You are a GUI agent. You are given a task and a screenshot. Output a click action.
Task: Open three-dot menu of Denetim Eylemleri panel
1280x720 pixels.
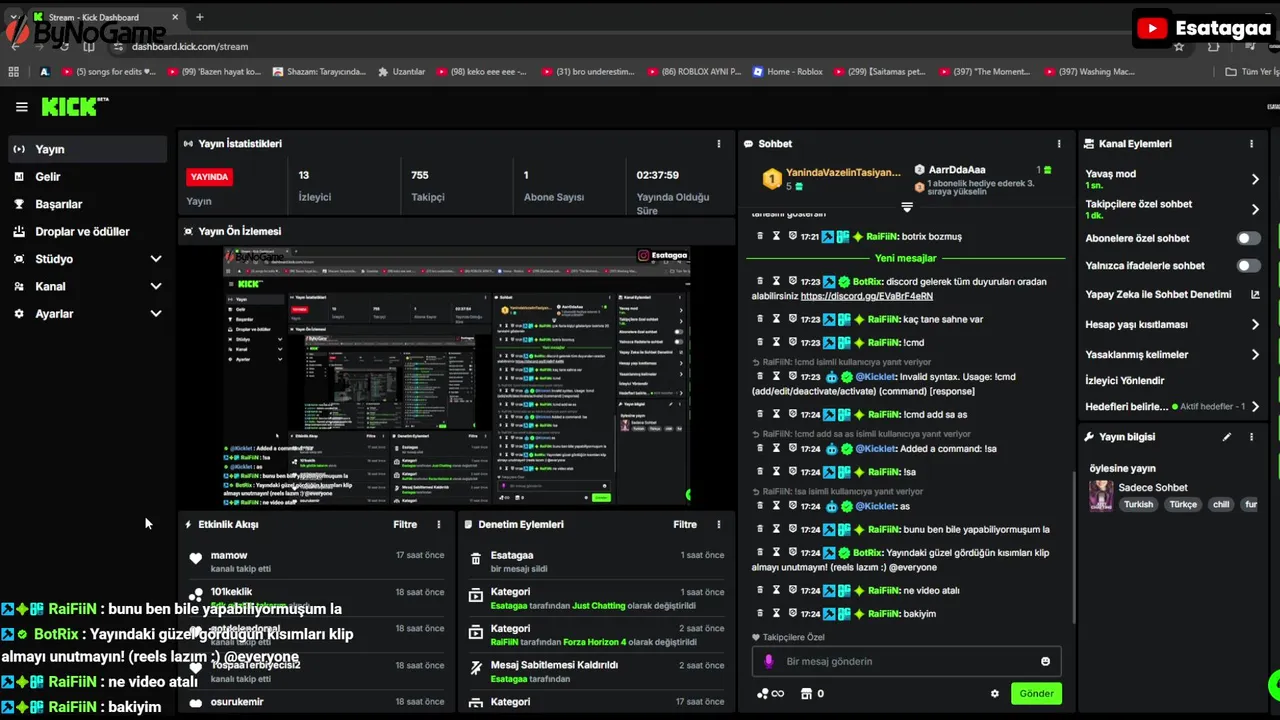tap(718, 524)
